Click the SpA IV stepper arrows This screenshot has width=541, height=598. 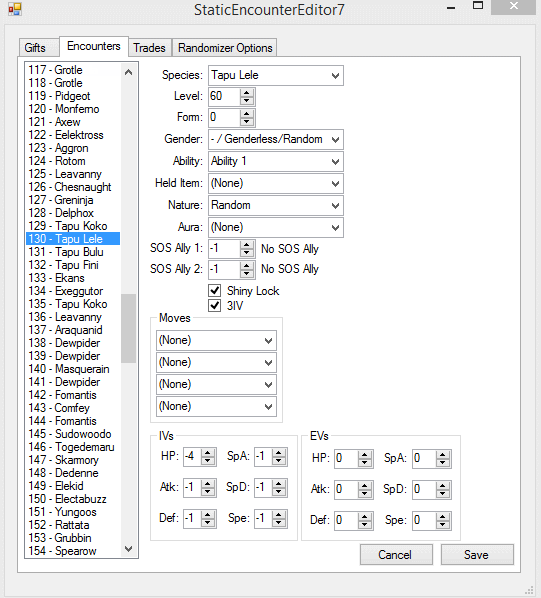click(279, 457)
